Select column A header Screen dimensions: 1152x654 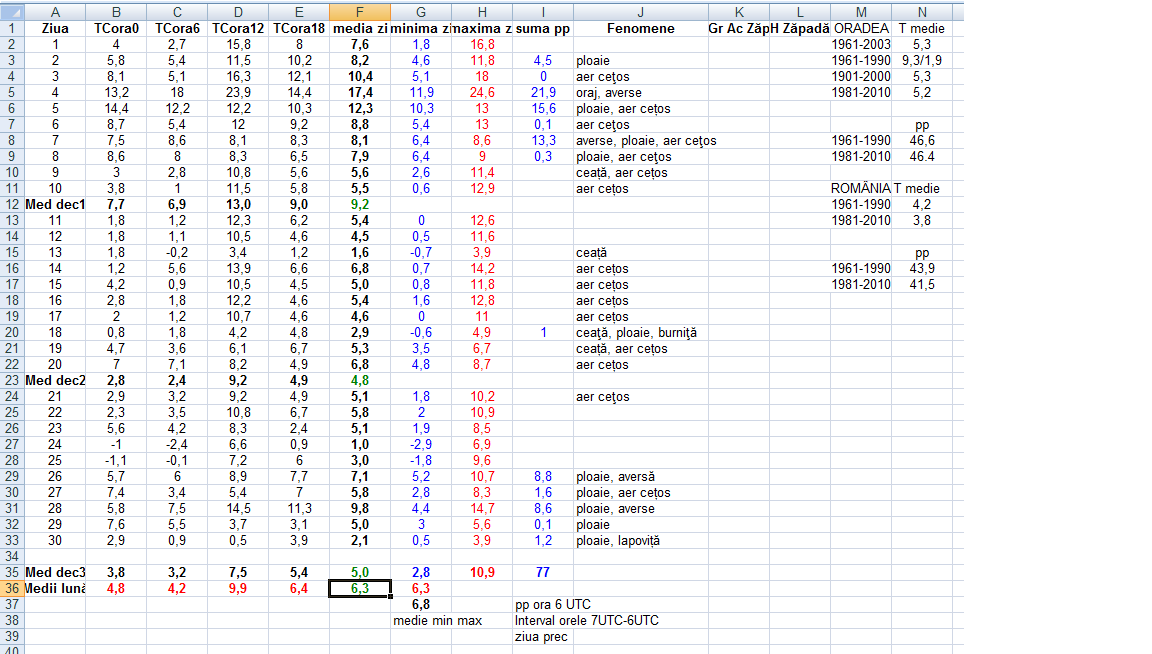coord(55,12)
